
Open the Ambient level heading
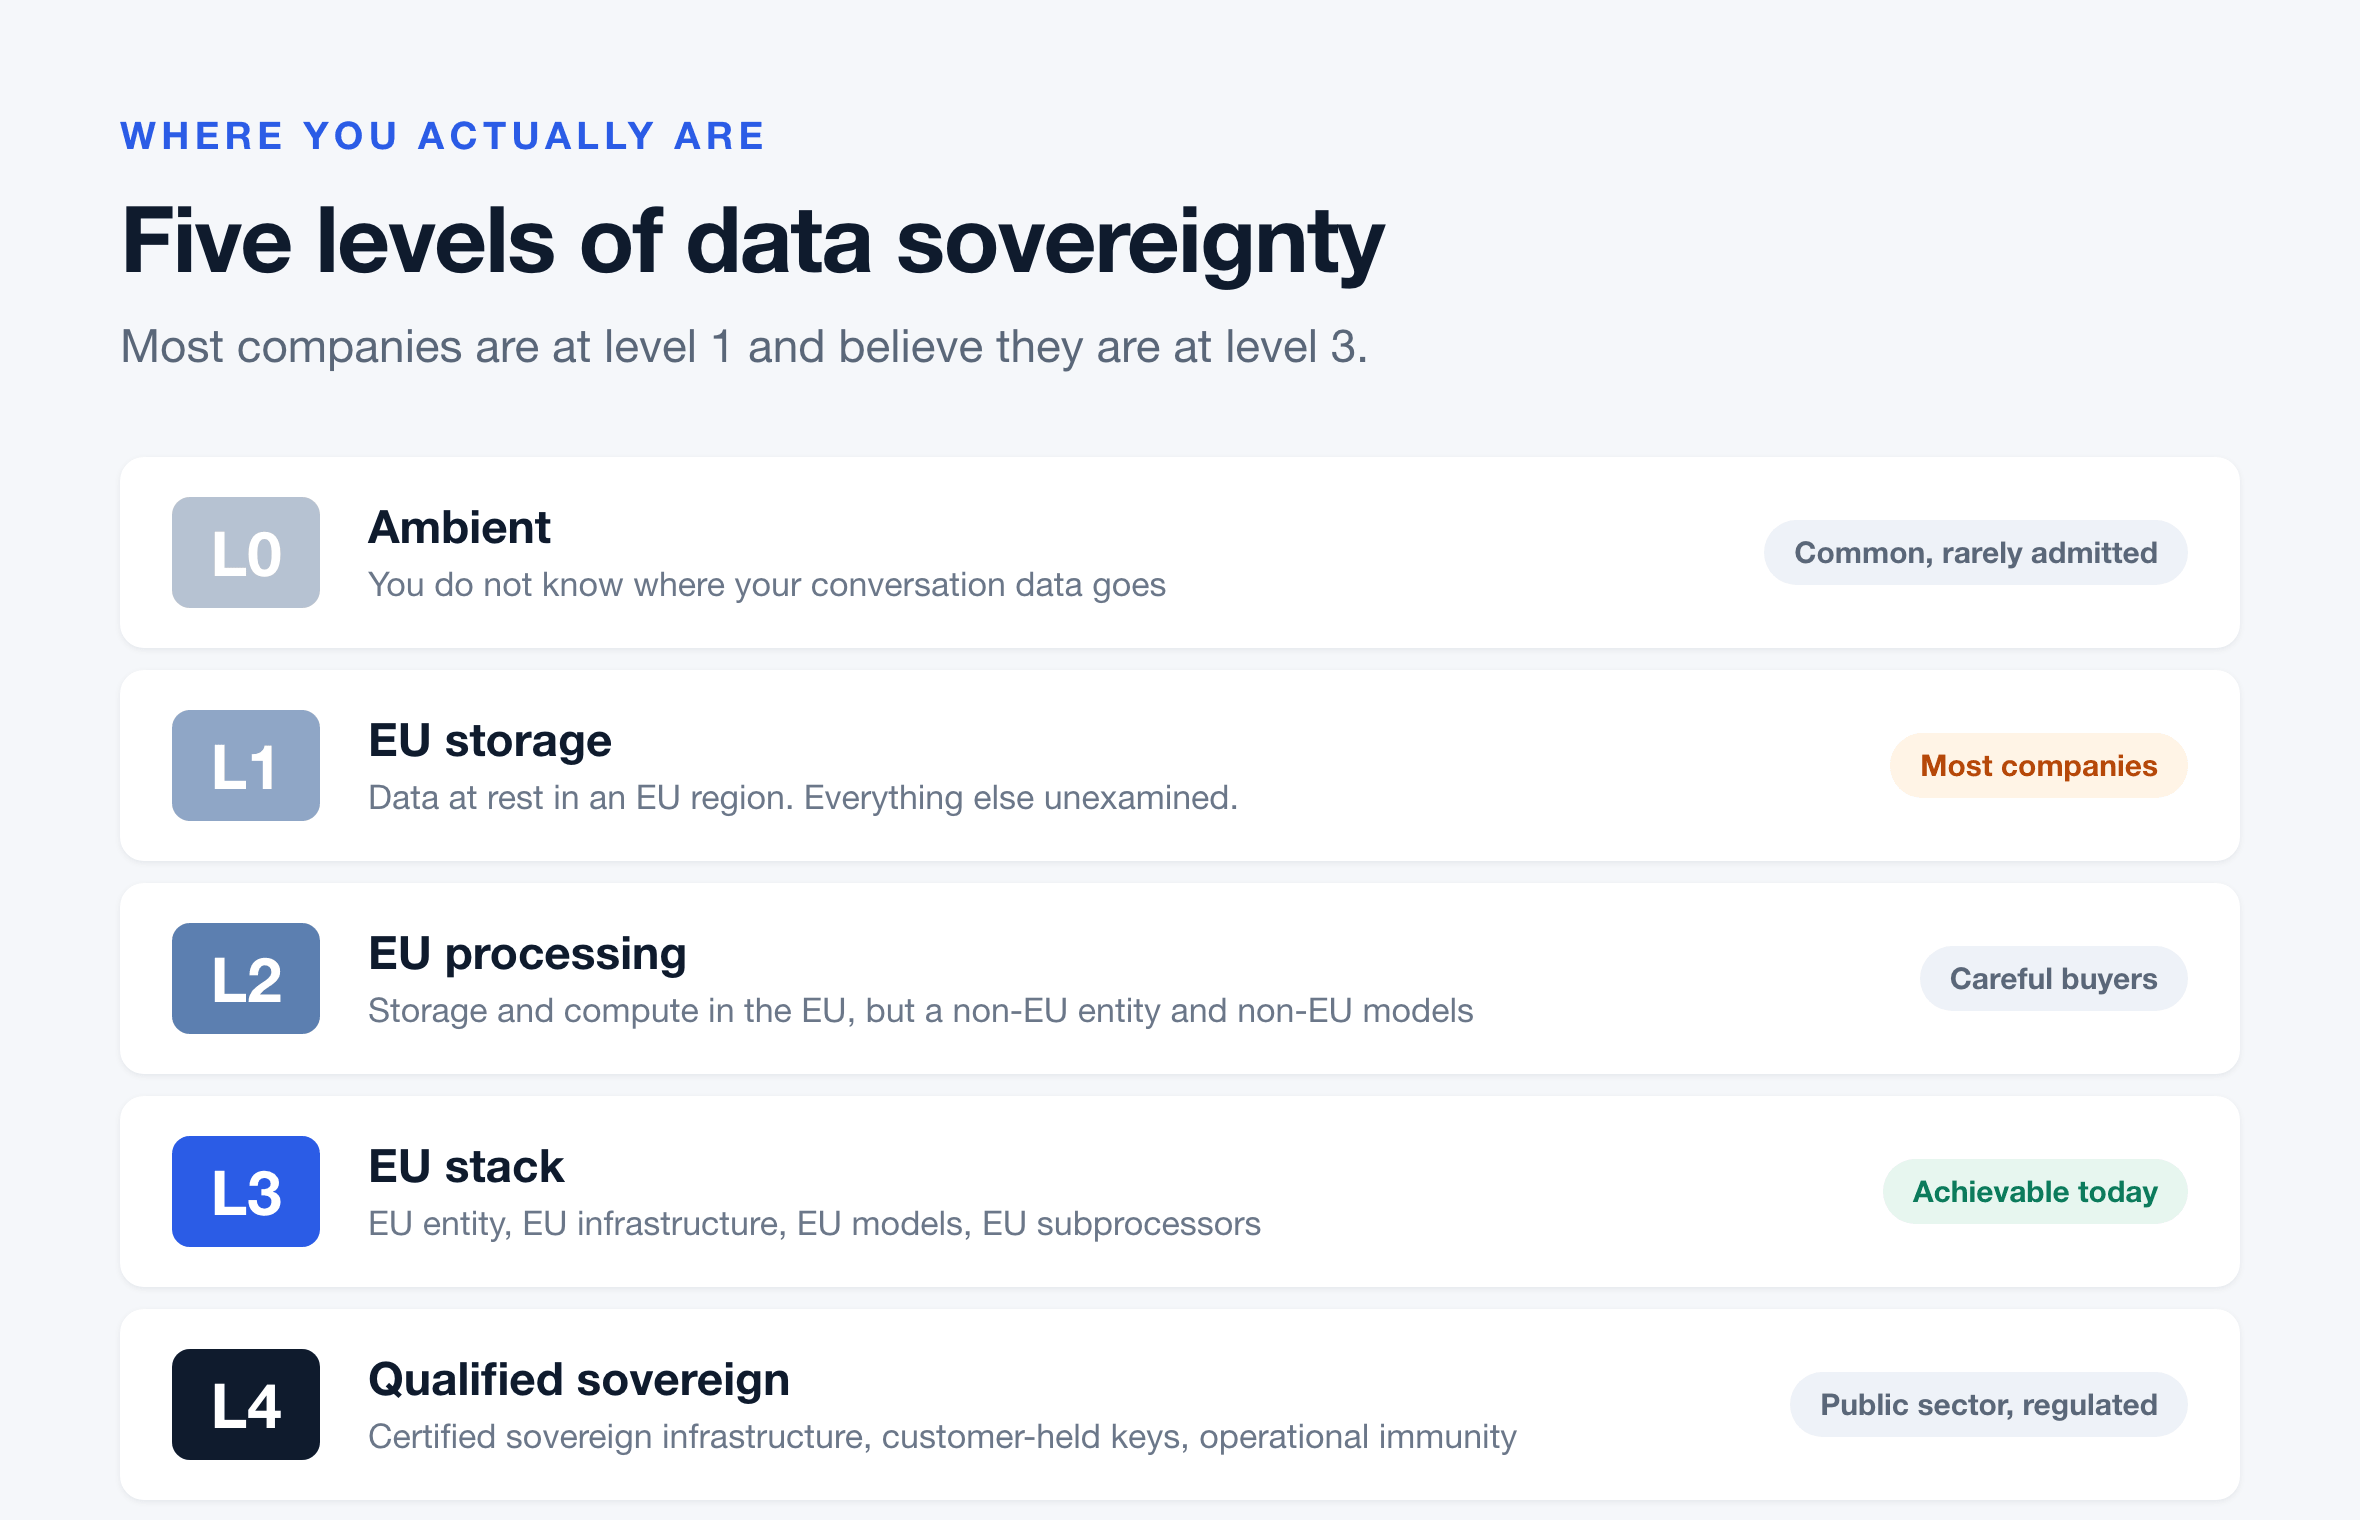point(459,527)
